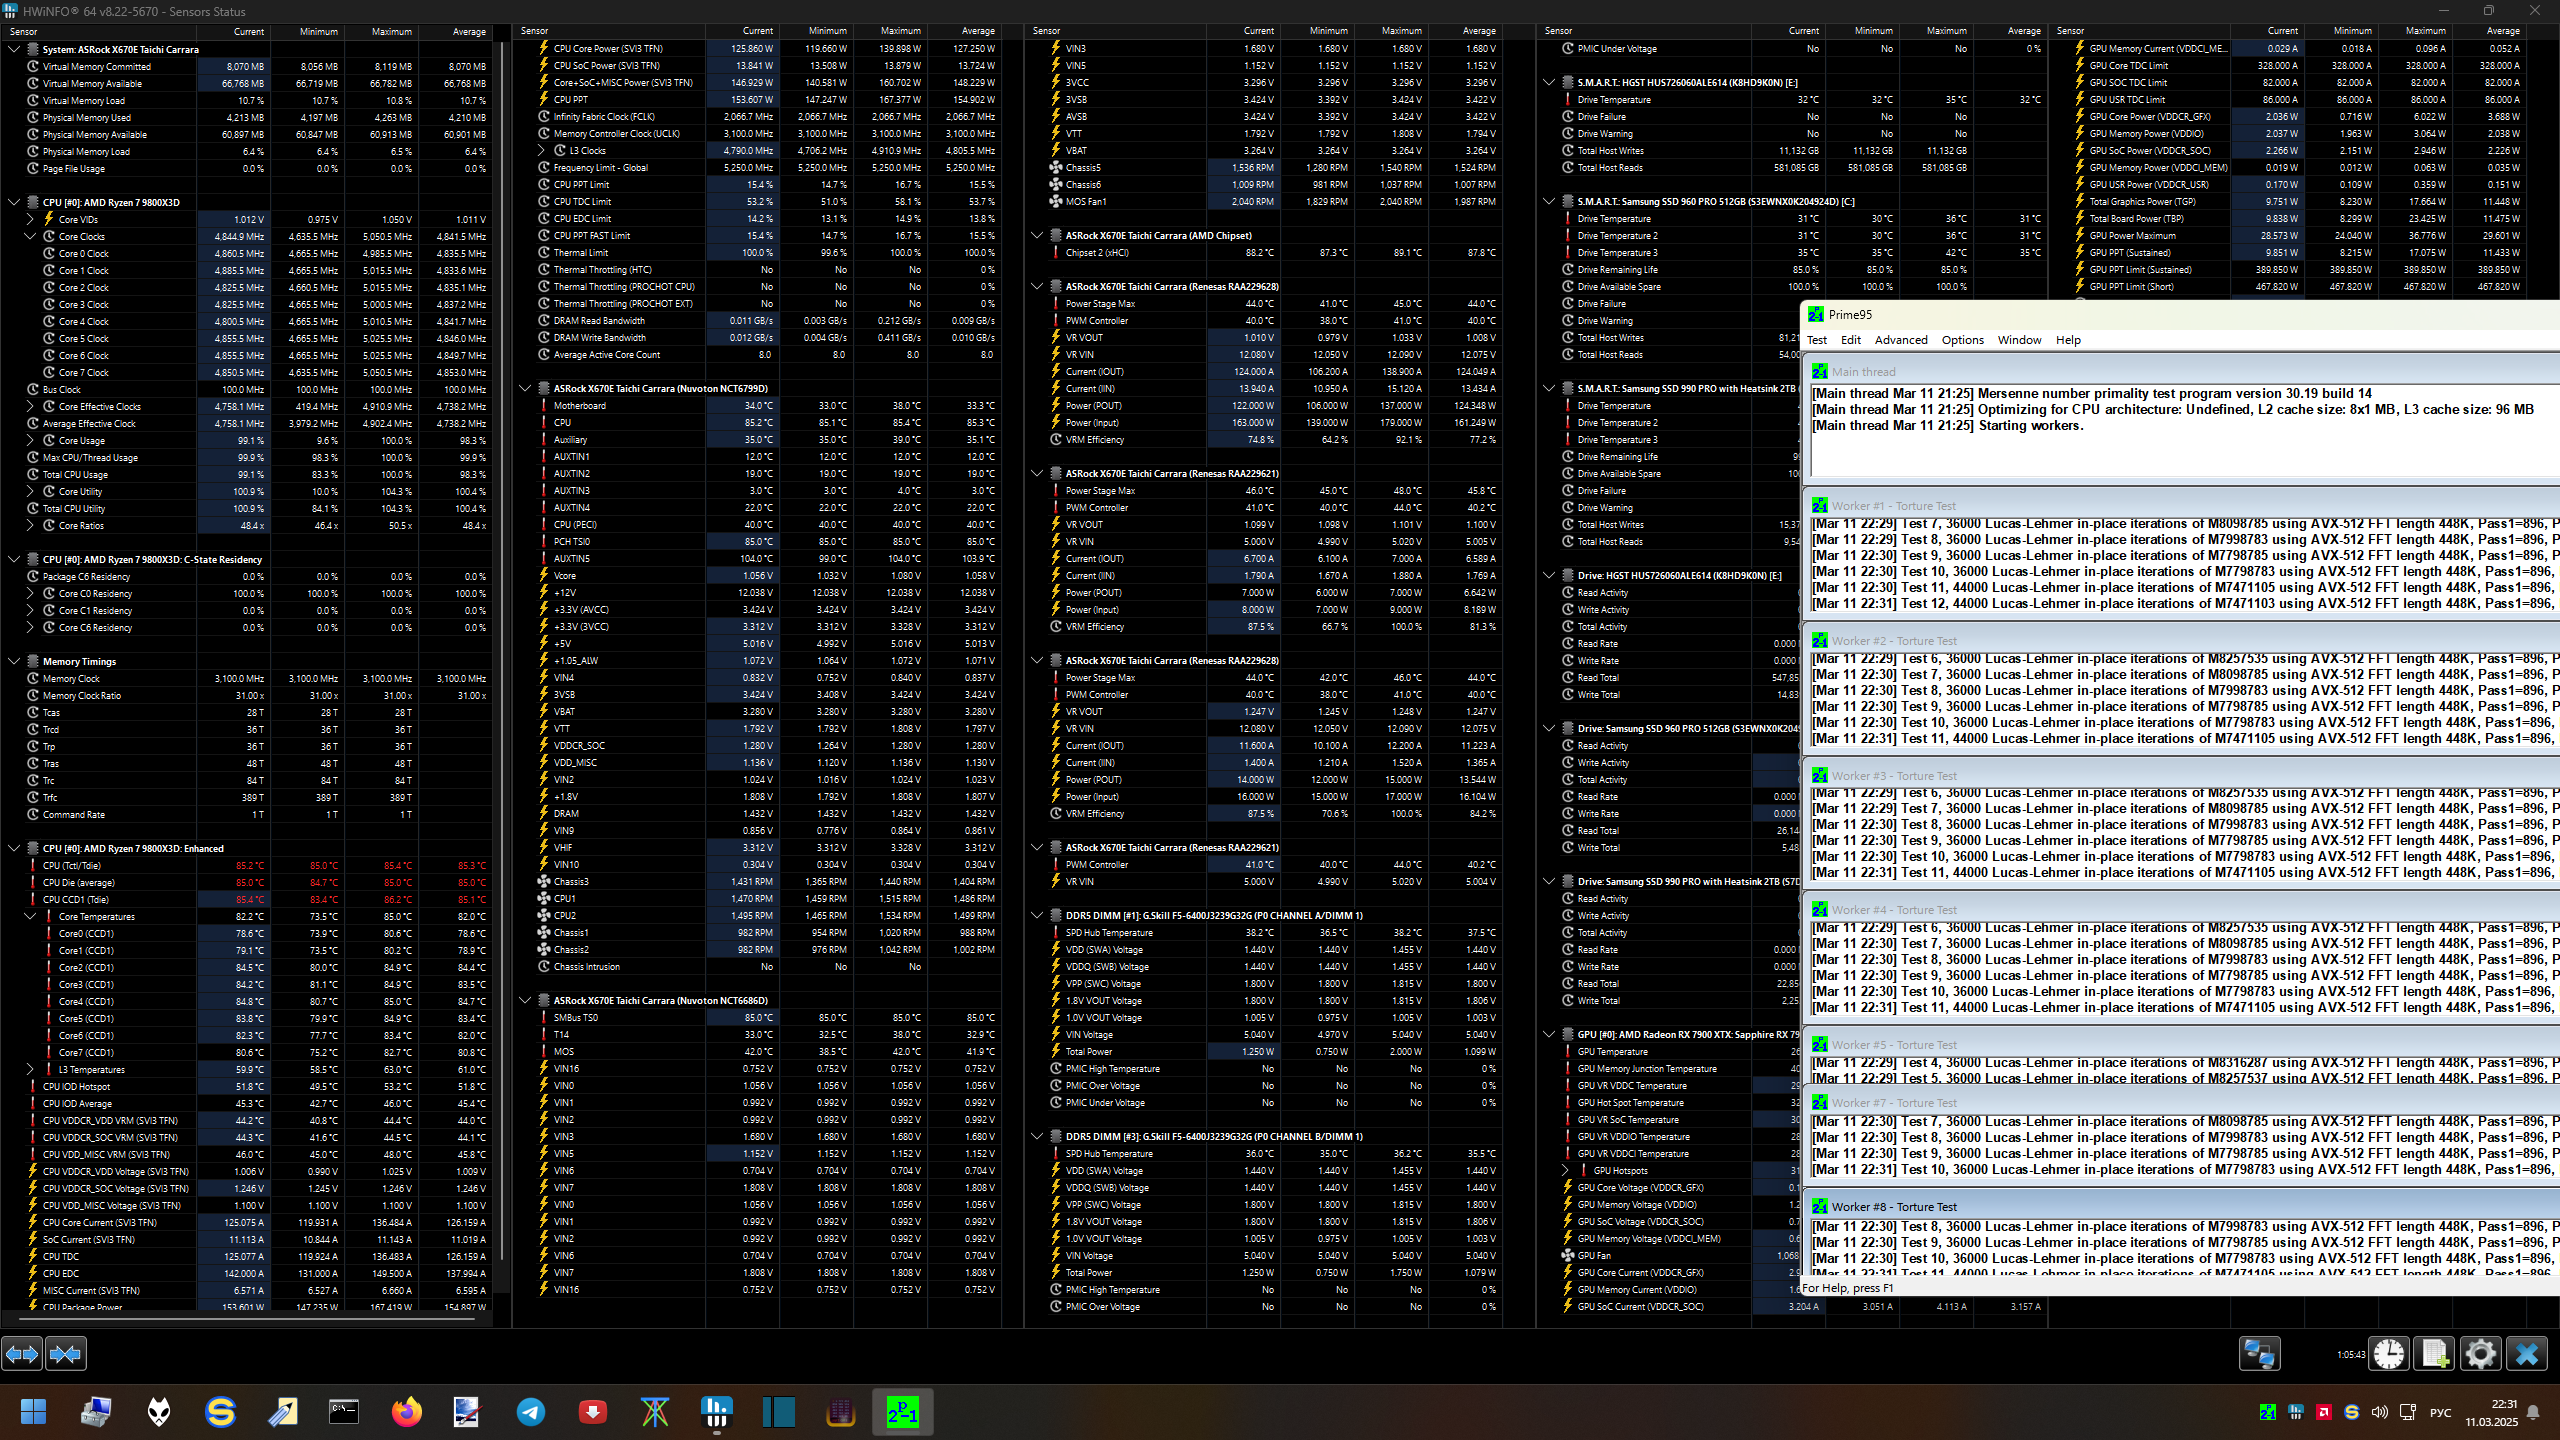Collapse the Memory Timings group
2560x1440 pixels.
[14, 661]
